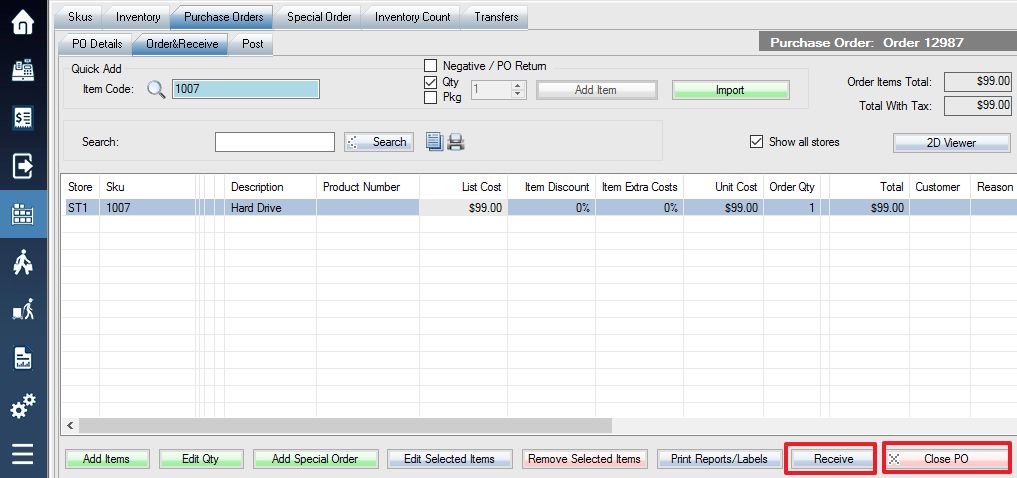Viewport: 1017px width, 478px height.
Task: Select the Hard Drive description cell
Action: pyautogui.click(x=270, y=208)
